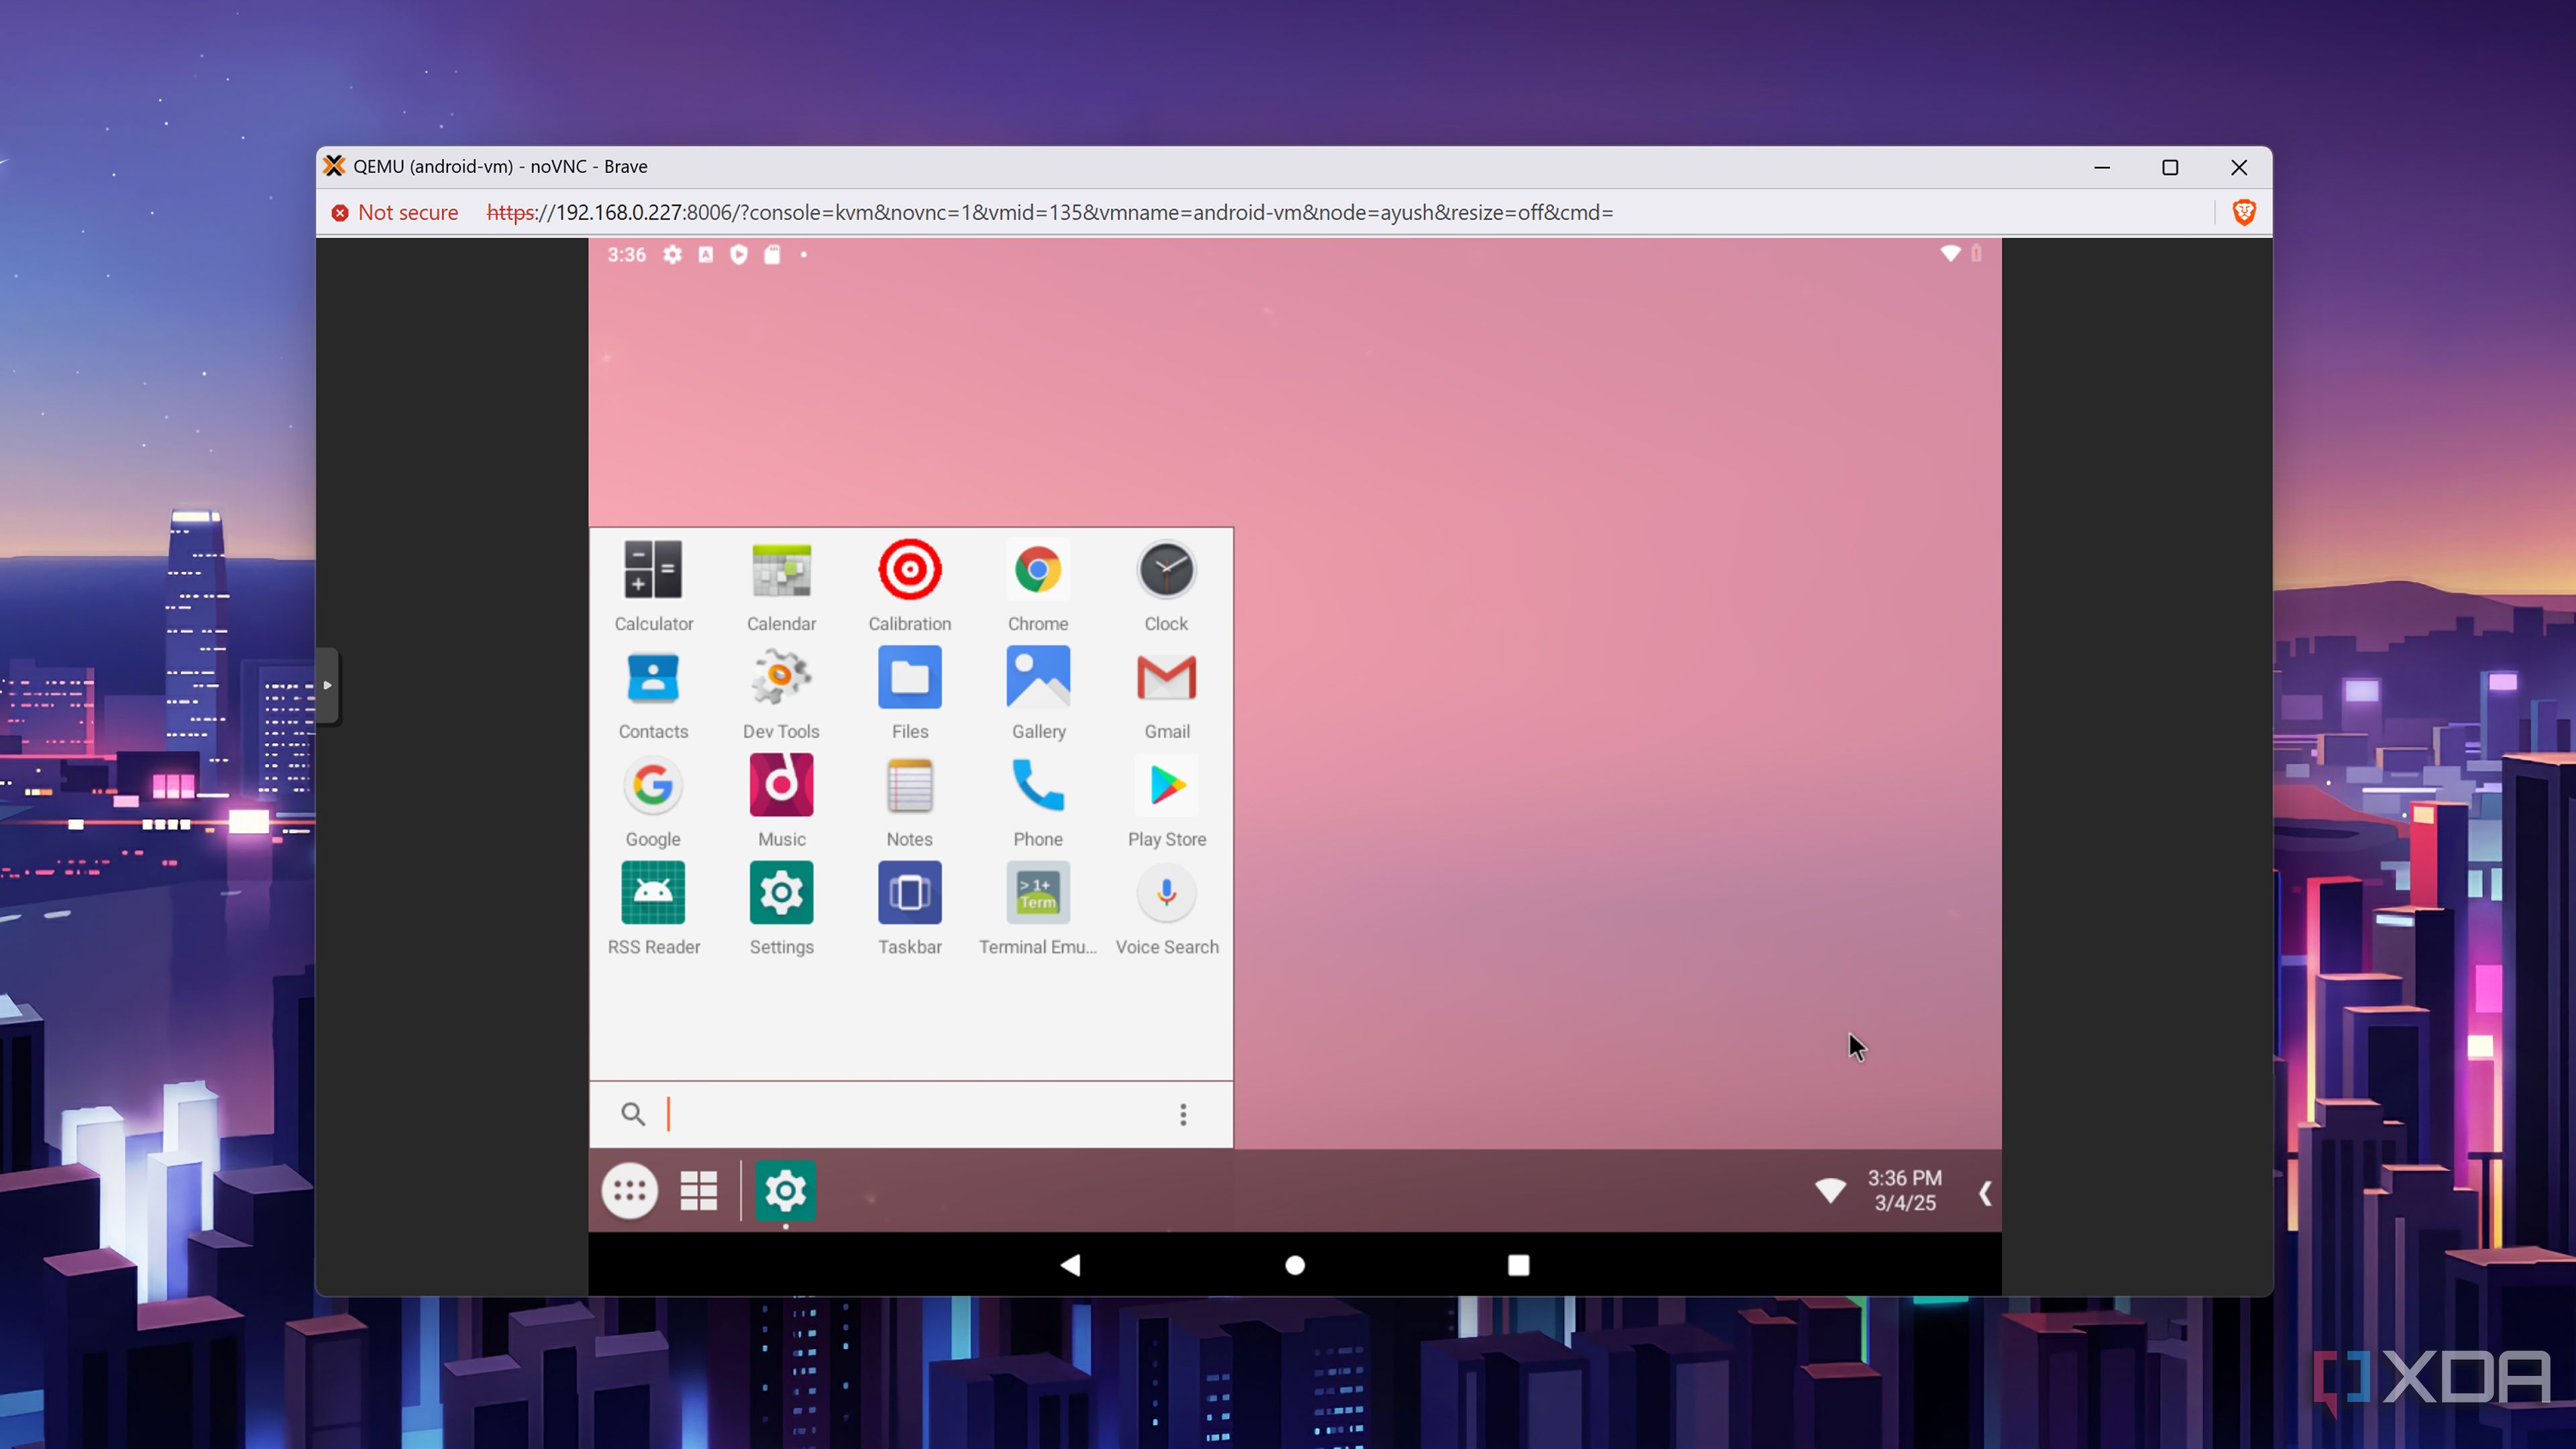
Task: Click the status bar battery indicator
Action: [1976, 254]
